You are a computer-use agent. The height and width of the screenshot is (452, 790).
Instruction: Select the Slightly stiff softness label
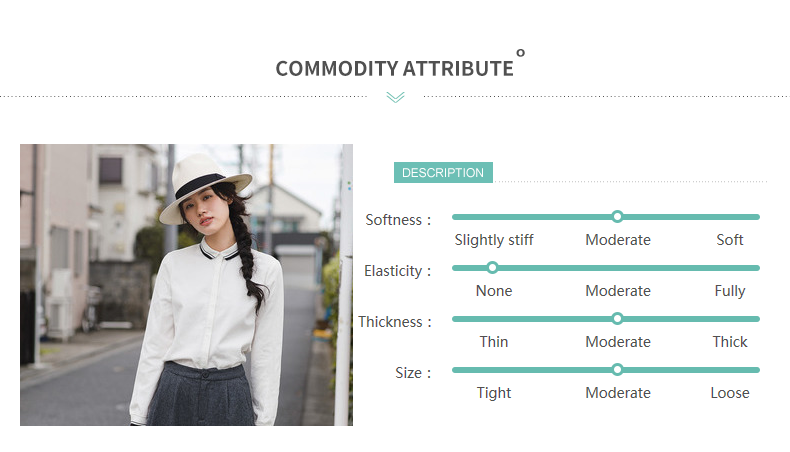pyautogui.click(x=494, y=240)
